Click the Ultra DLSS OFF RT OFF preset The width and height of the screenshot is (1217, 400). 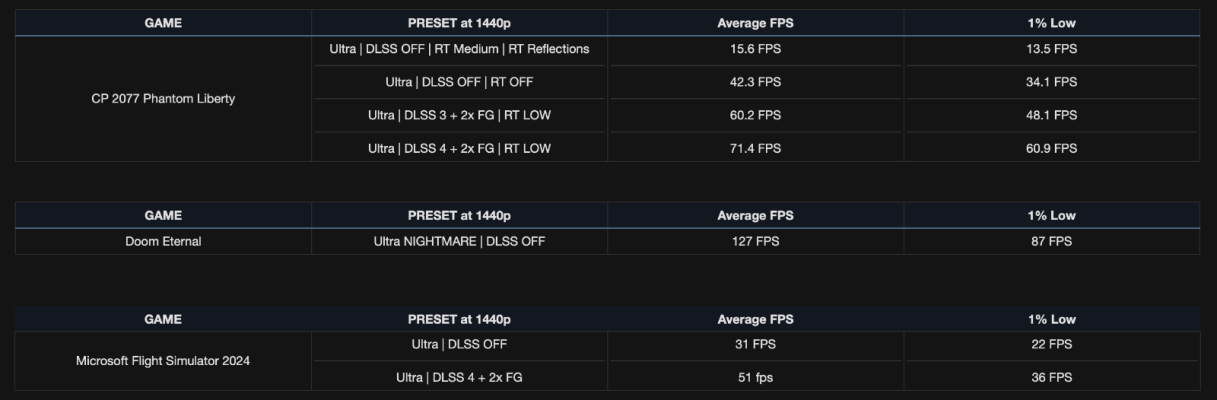point(459,82)
